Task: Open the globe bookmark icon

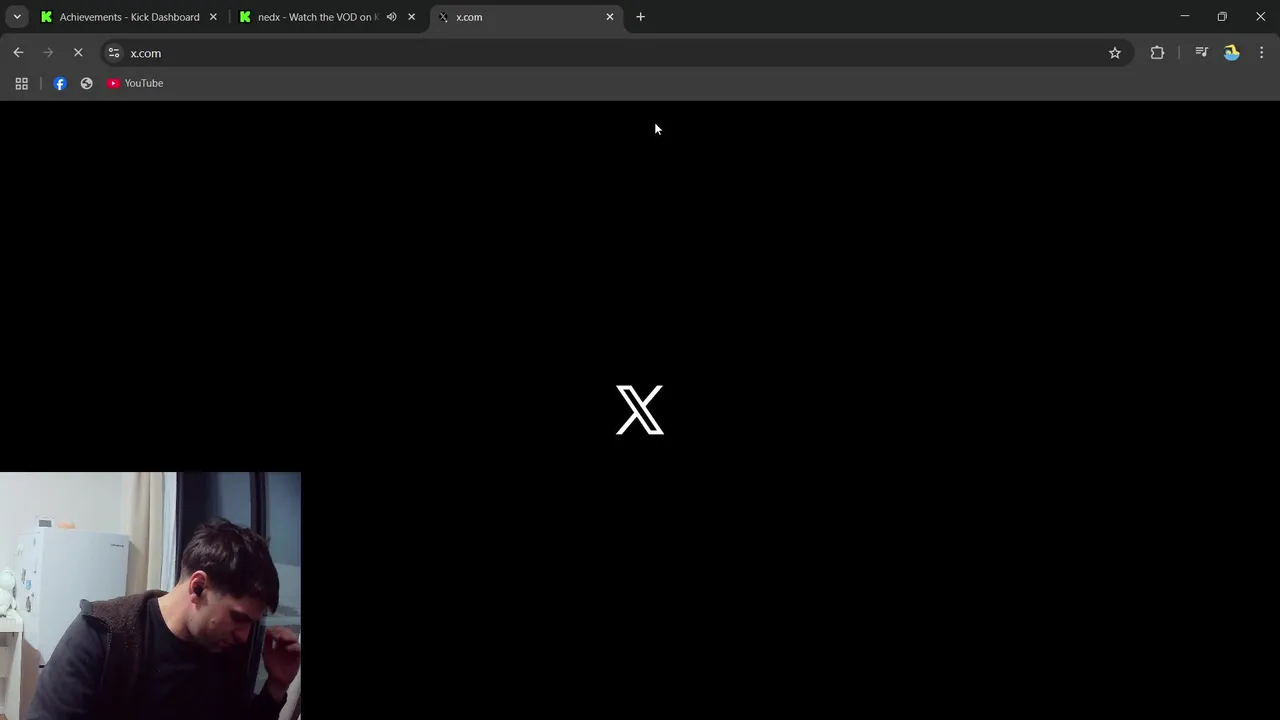Action: coord(87,83)
